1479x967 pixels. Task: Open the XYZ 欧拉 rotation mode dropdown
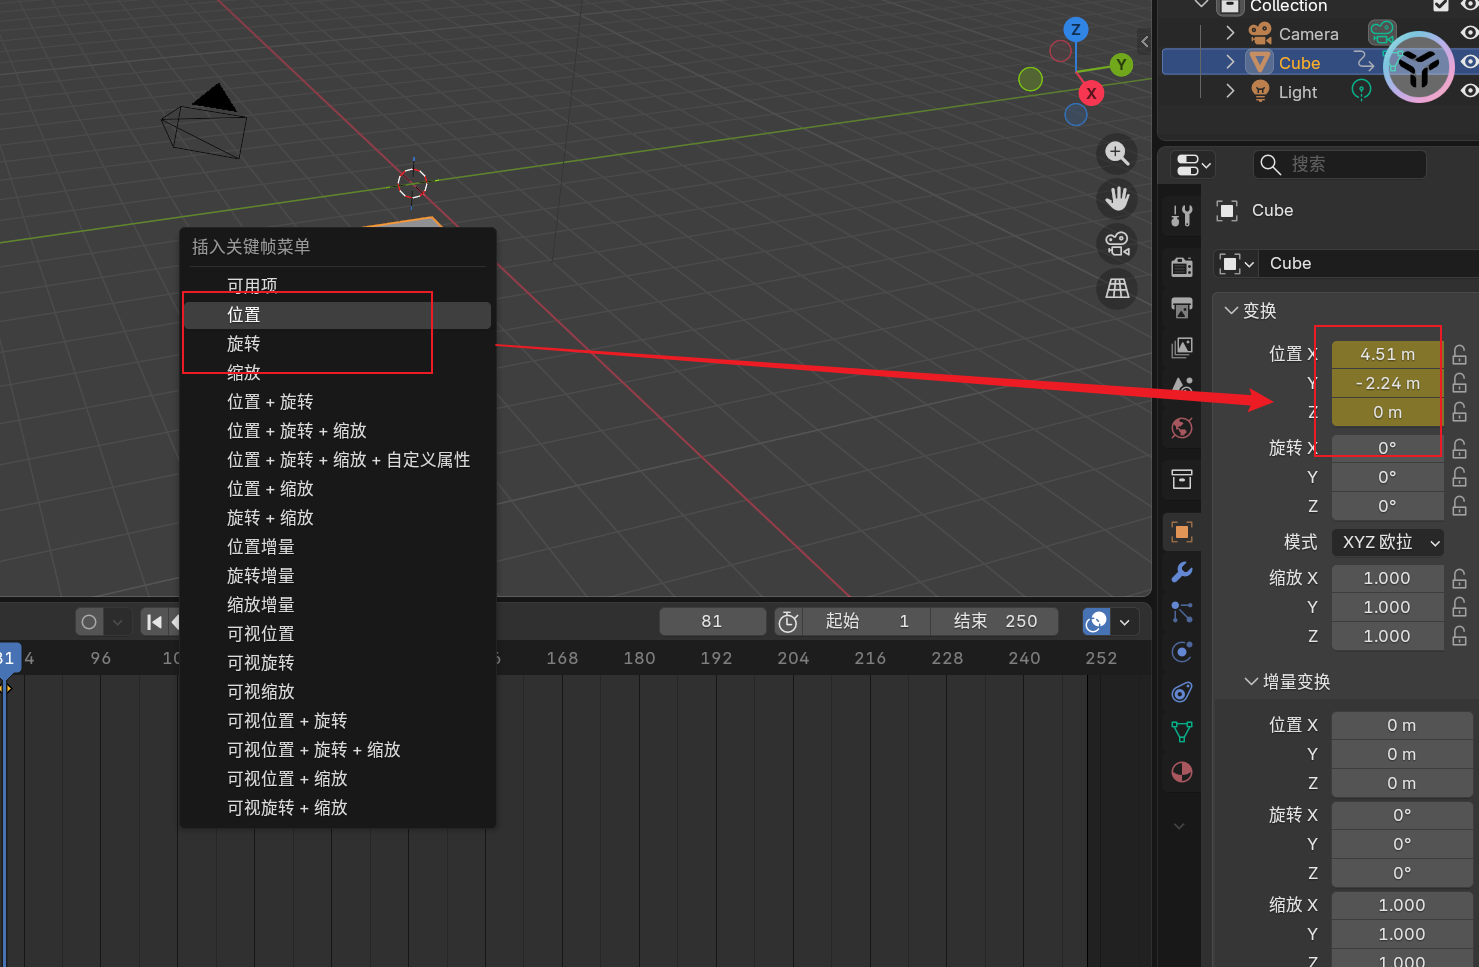click(1387, 542)
